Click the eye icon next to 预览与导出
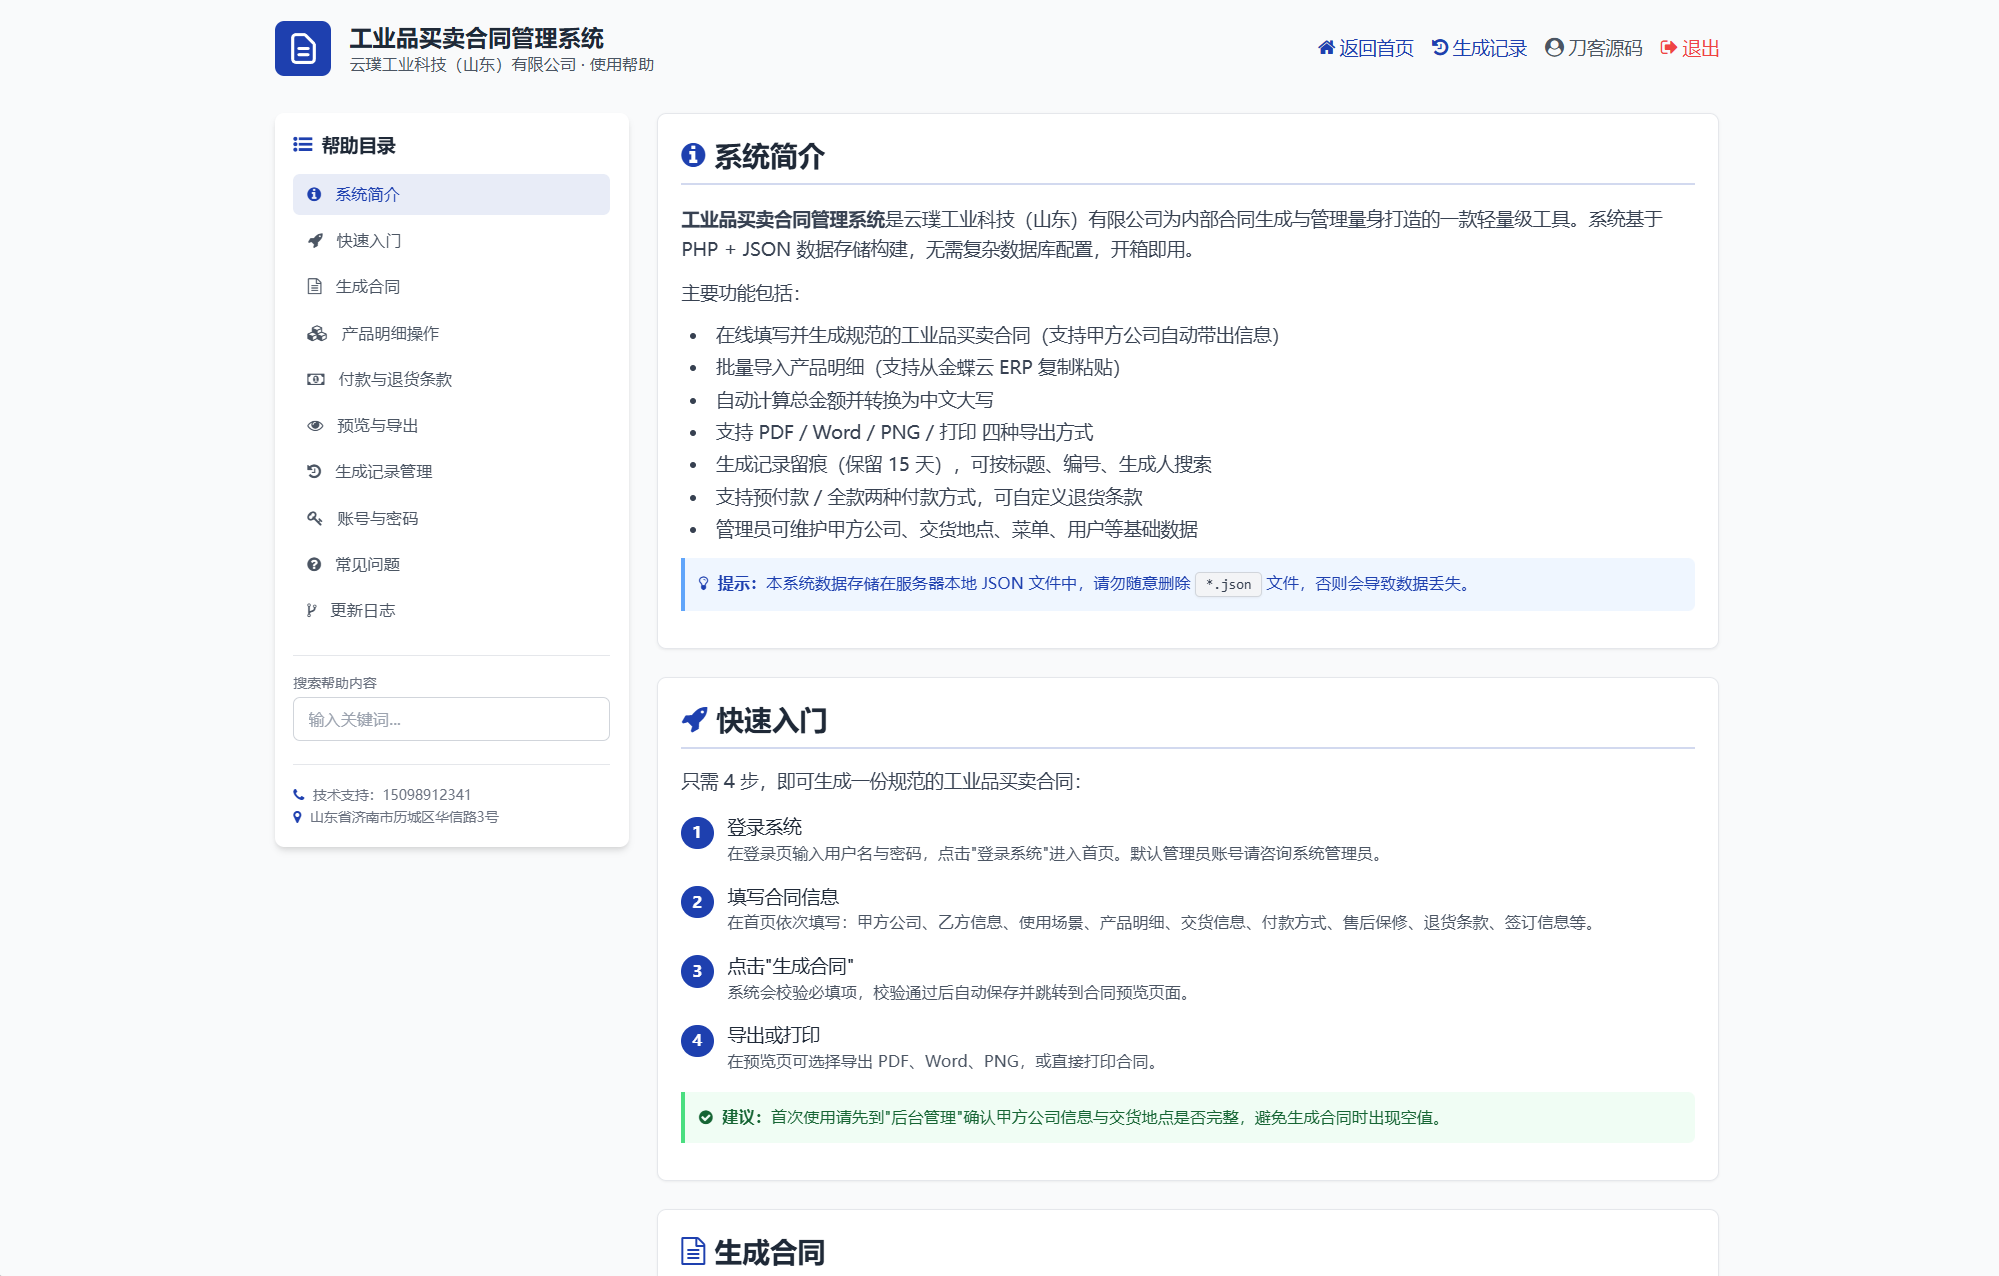Image resolution: width=1999 pixels, height=1276 pixels. 315,426
